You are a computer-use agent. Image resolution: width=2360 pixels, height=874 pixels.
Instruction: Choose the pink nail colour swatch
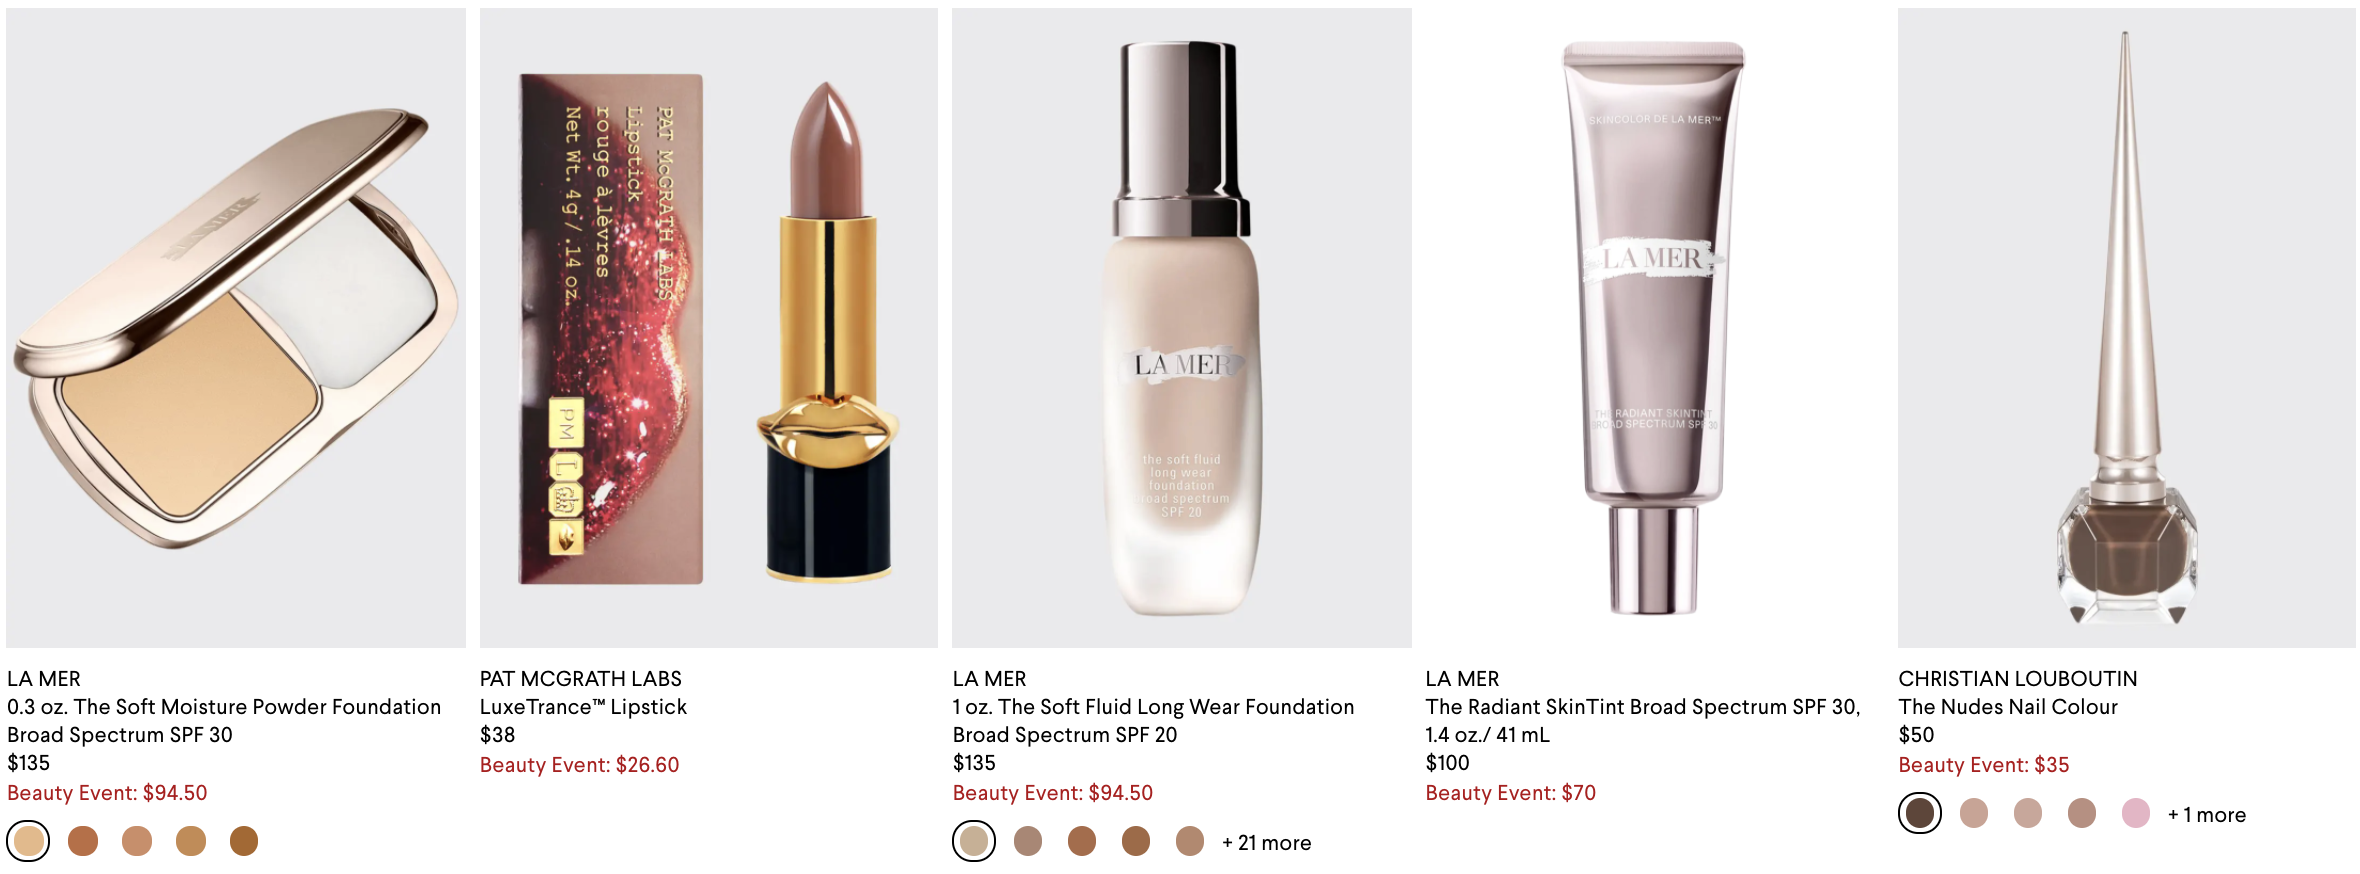[x=2136, y=813]
